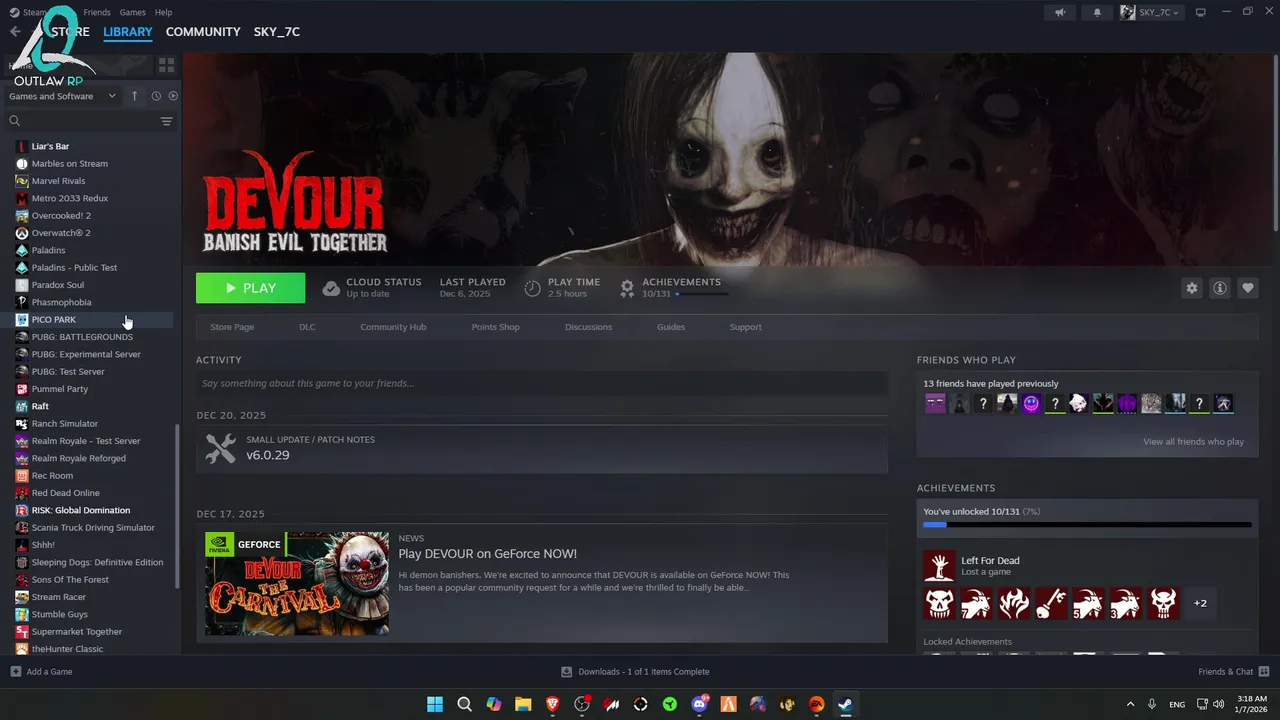The width and height of the screenshot is (1280, 720).
Task: Open Windows Start menu
Action: (435, 704)
